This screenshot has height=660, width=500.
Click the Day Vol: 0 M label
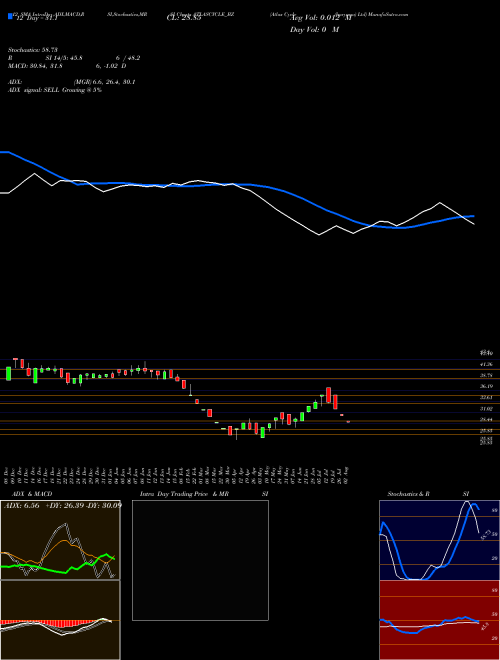point(314,30)
